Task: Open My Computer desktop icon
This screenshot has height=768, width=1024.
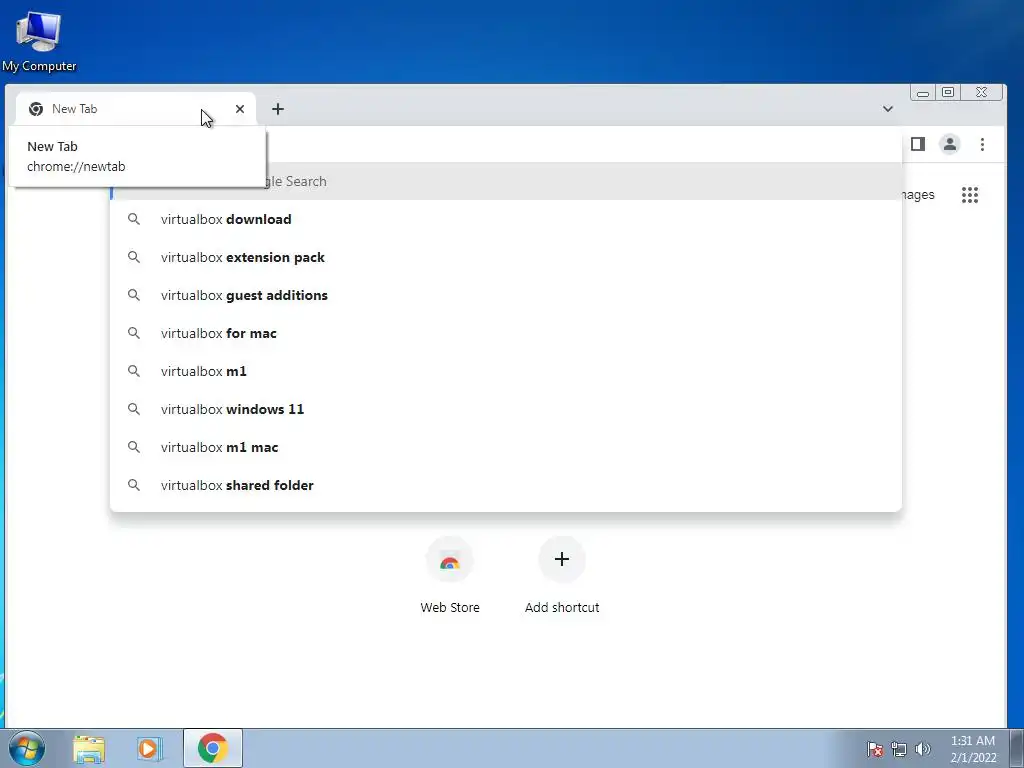Action: tap(39, 40)
